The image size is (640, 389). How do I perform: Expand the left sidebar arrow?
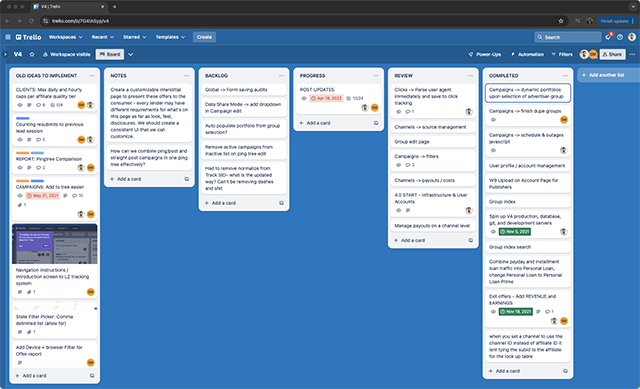coord(5,54)
